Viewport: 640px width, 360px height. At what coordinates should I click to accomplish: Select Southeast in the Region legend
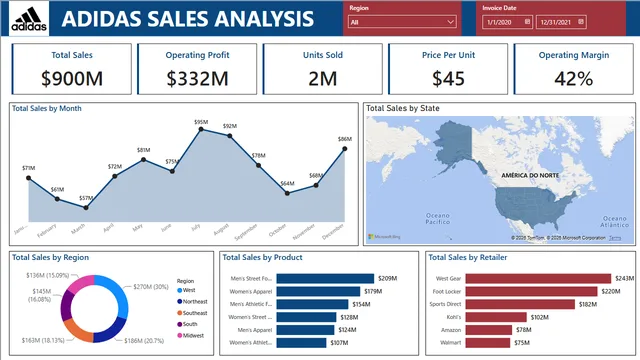point(192,313)
